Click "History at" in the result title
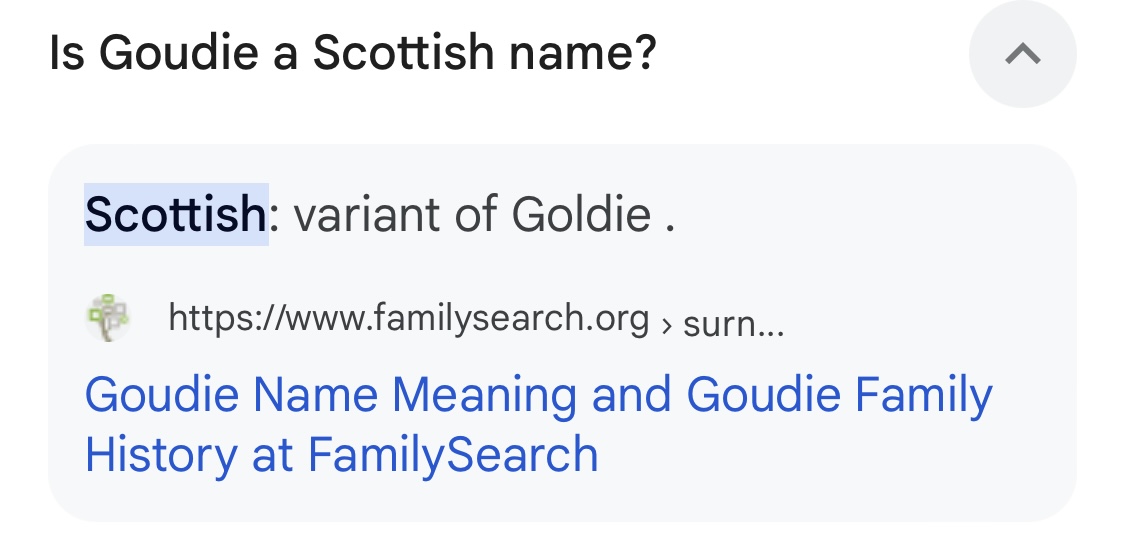 (189, 455)
